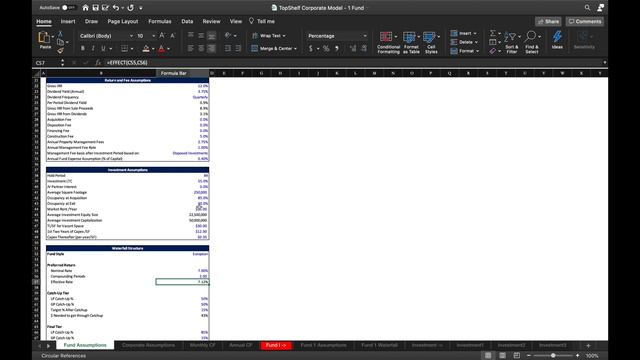
Task: Toggle Bold formatting
Action: [x=82, y=49]
